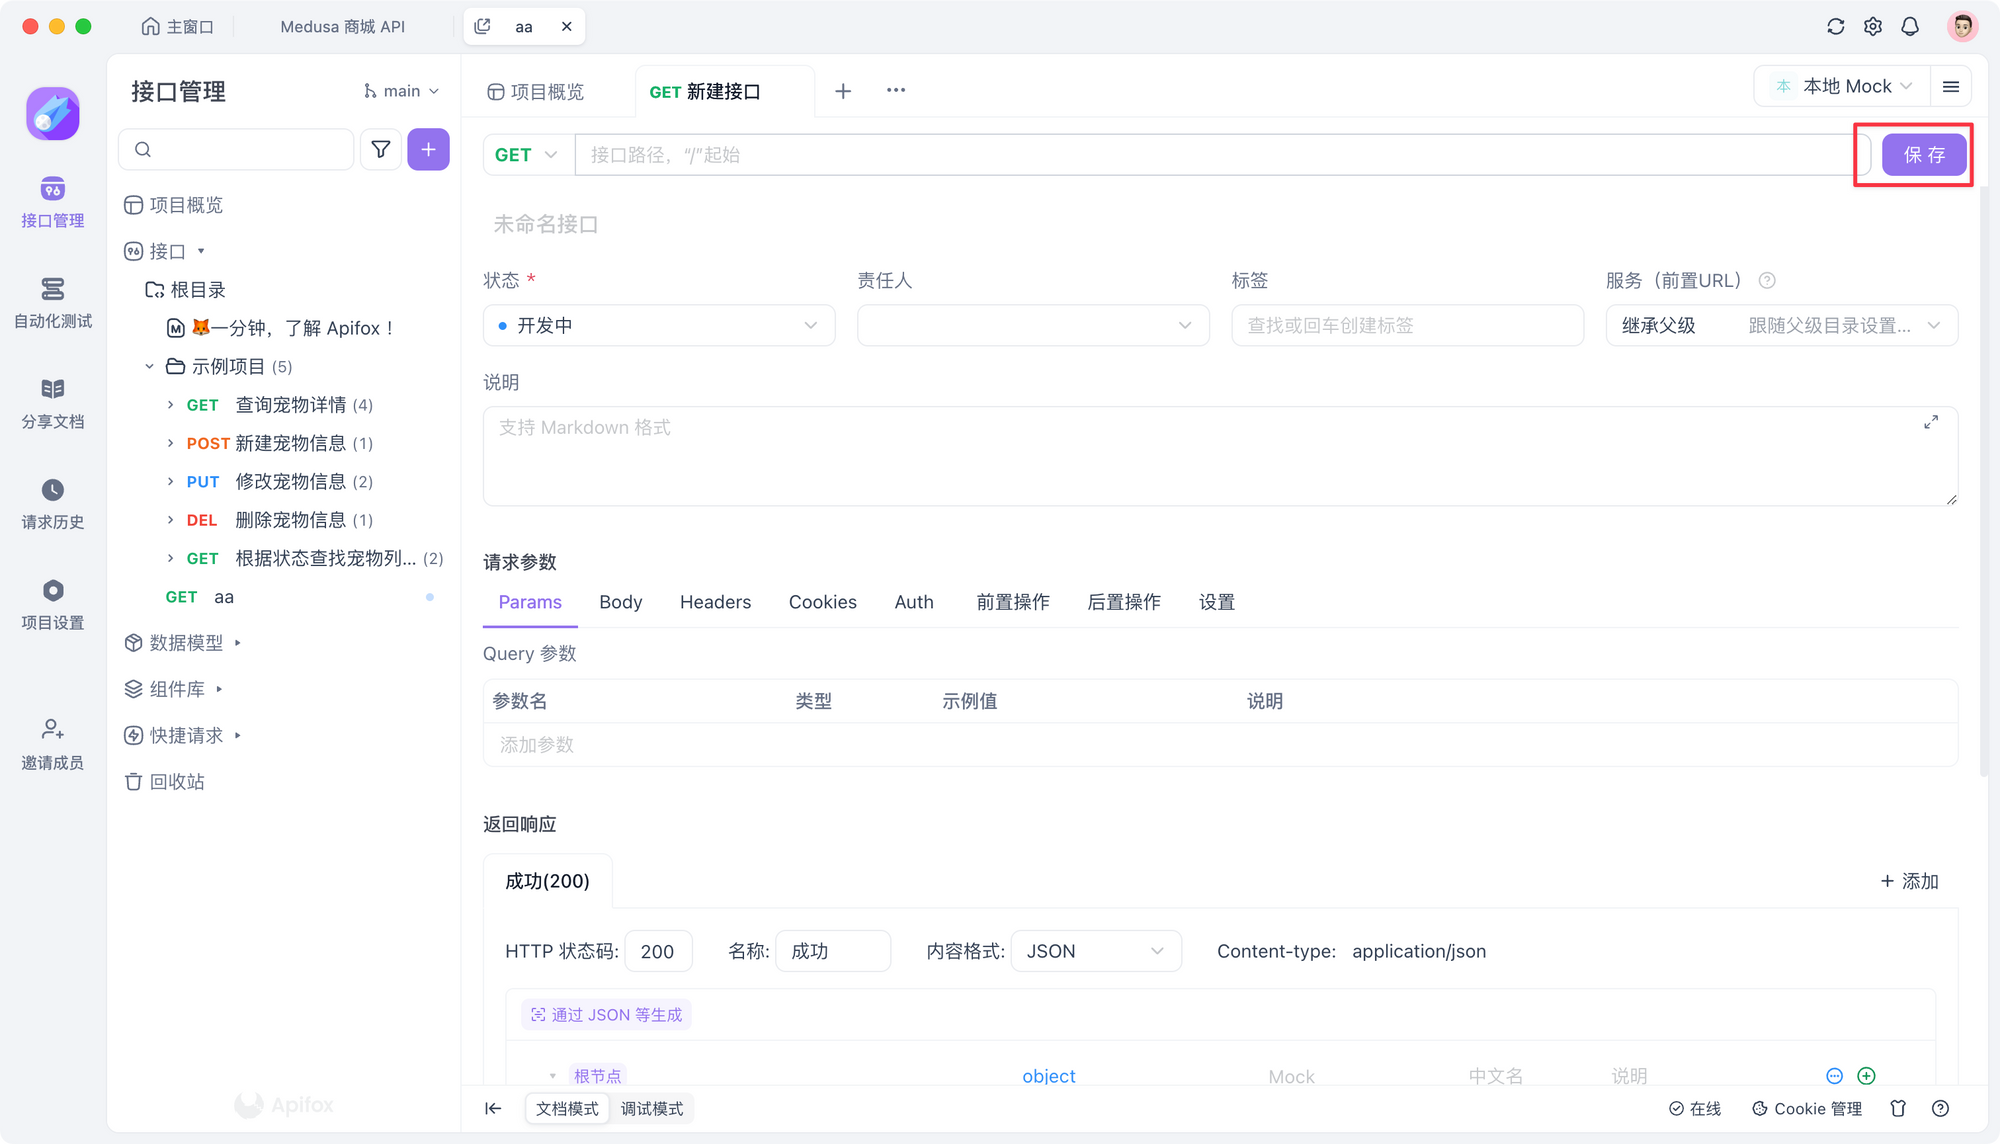Click the purple plus add button
The width and height of the screenshot is (2000, 1144).
click(x=428, y=150)
